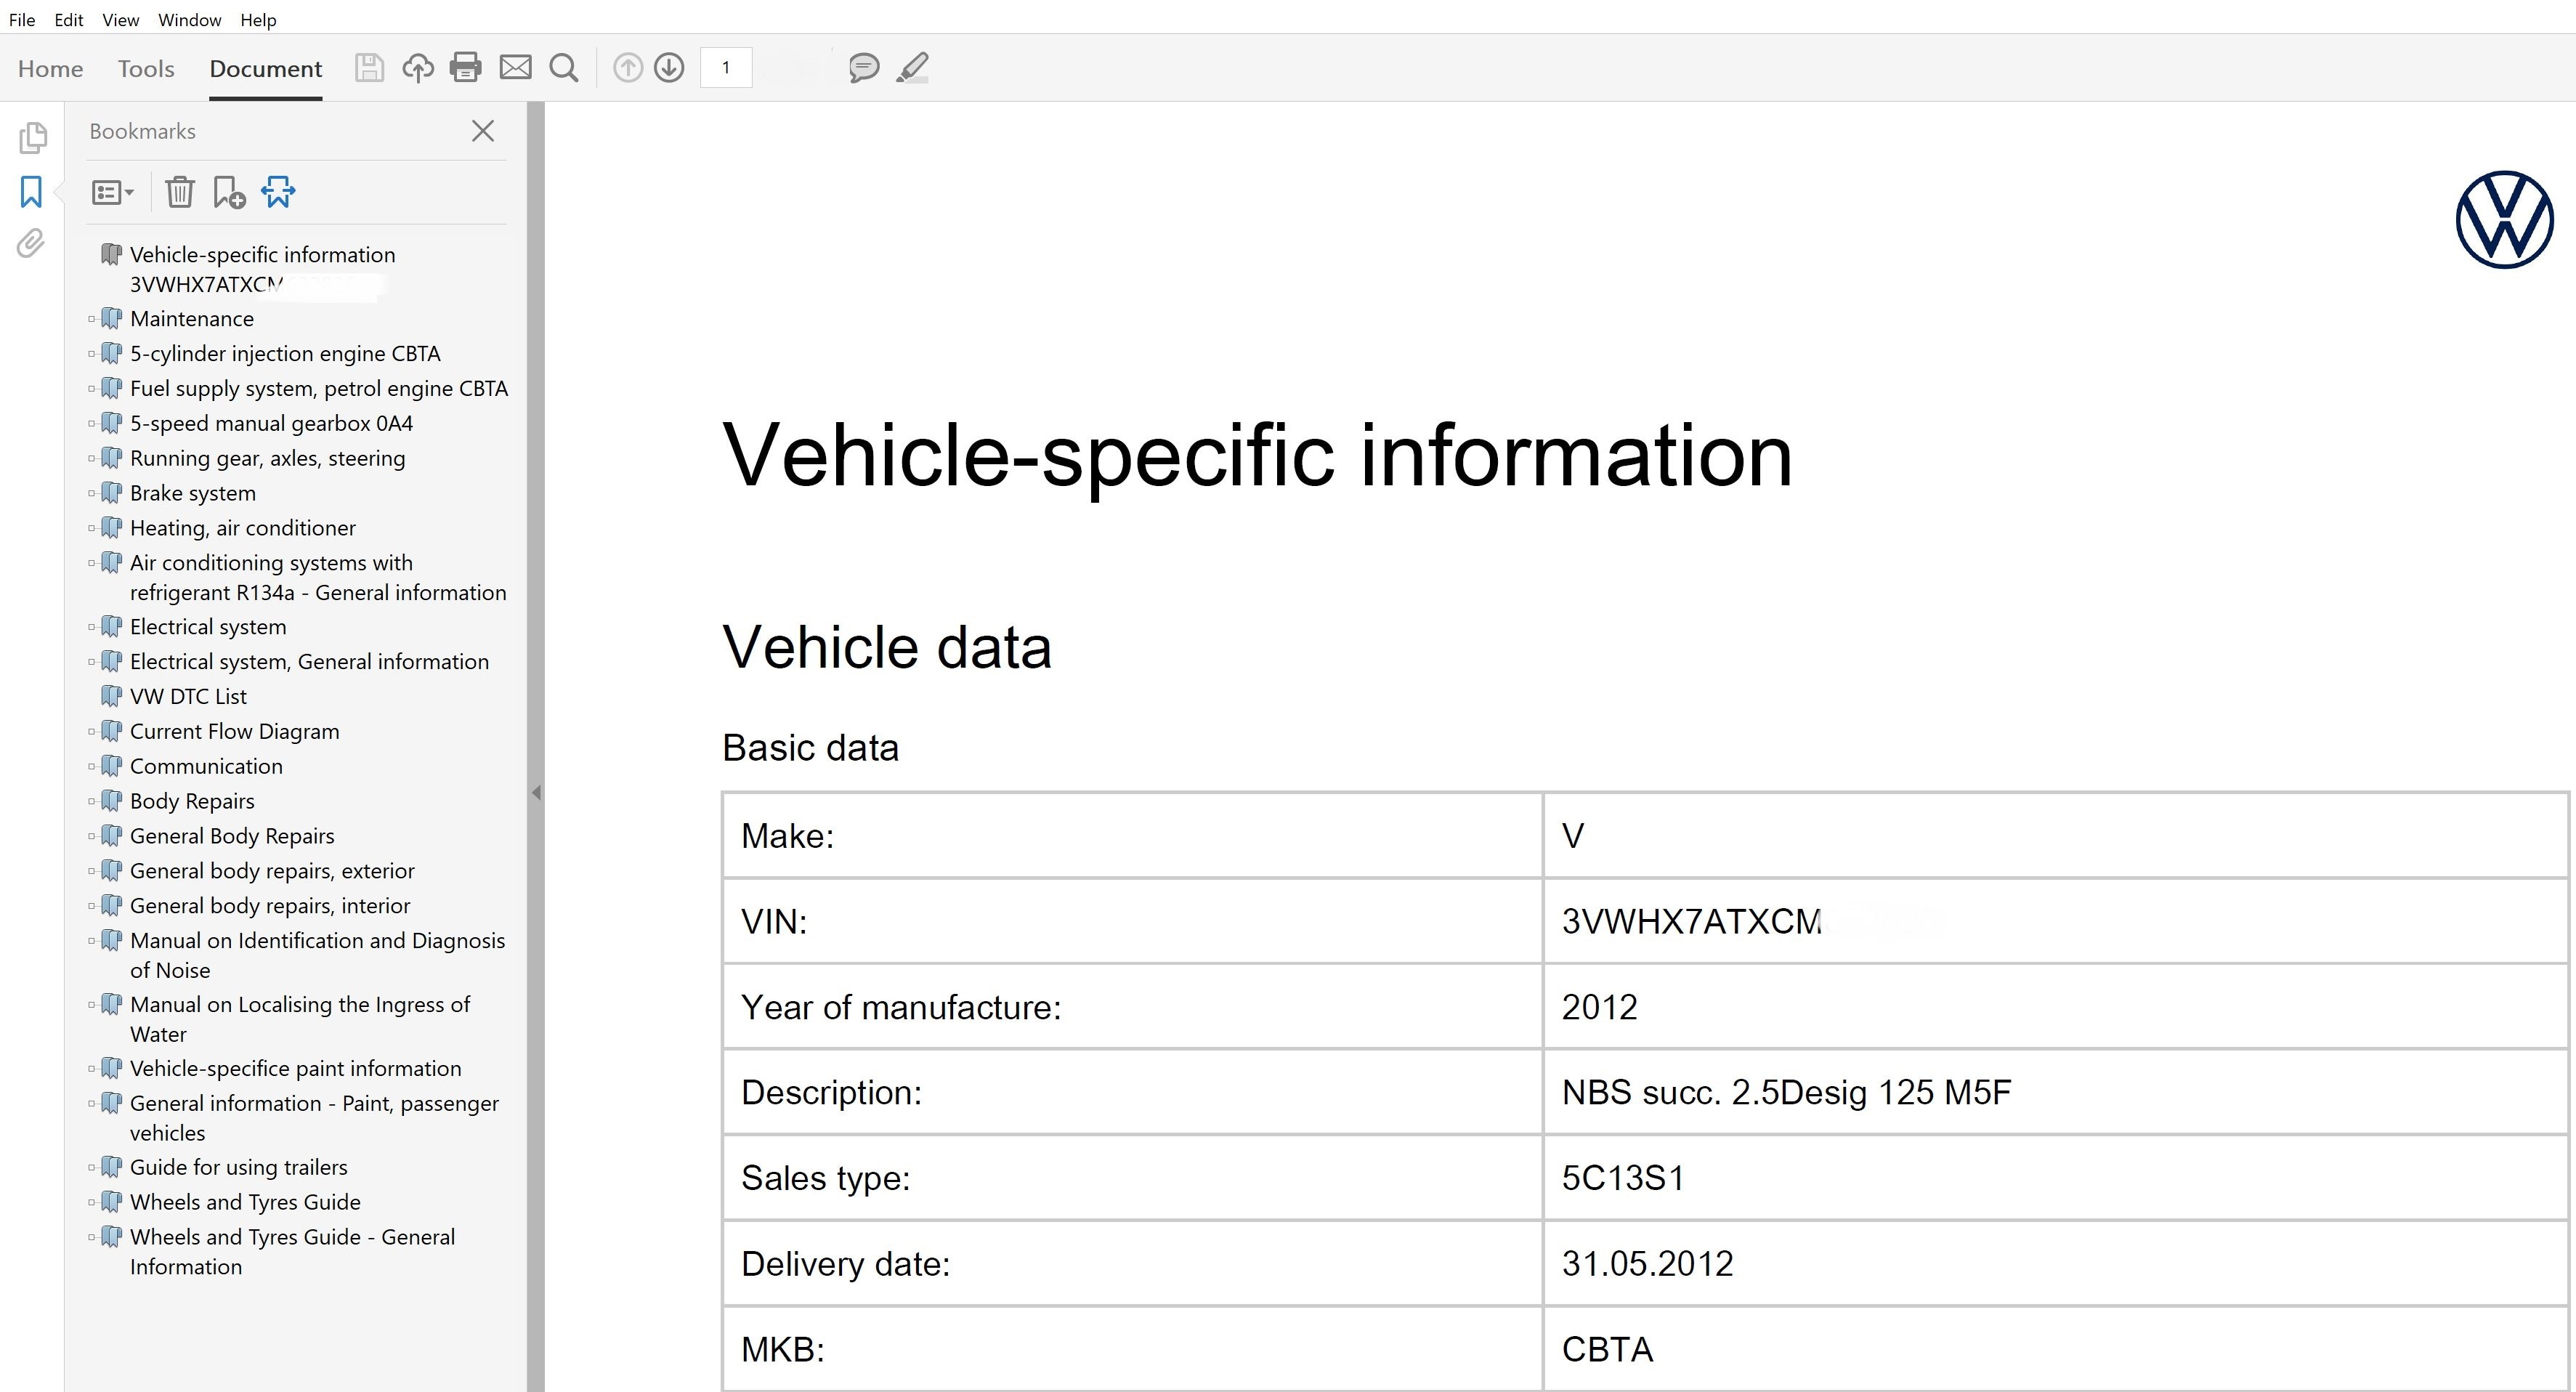2576x1392 pixels.
Task: Print the document using the printer icon
Action: pyautogui.click(x=466, y=68)
